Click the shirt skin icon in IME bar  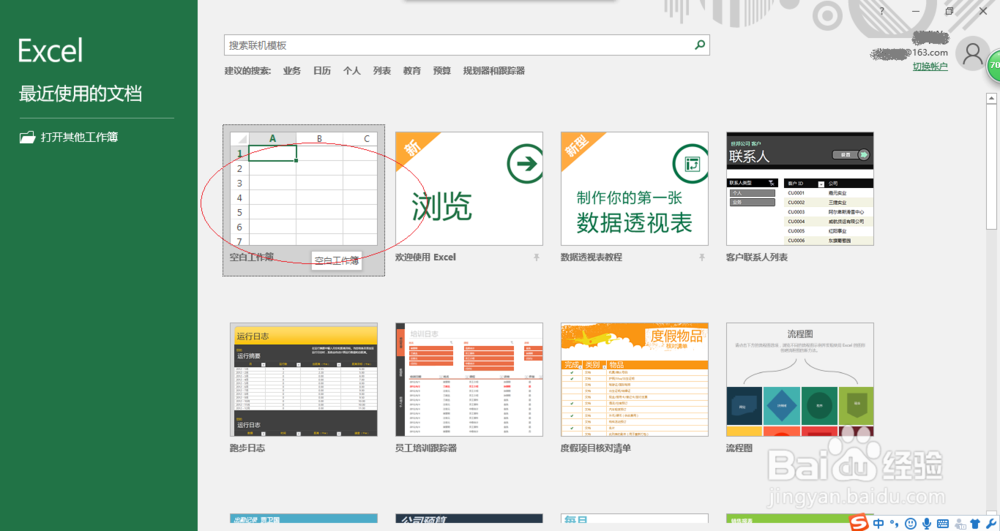pos(974,523)
